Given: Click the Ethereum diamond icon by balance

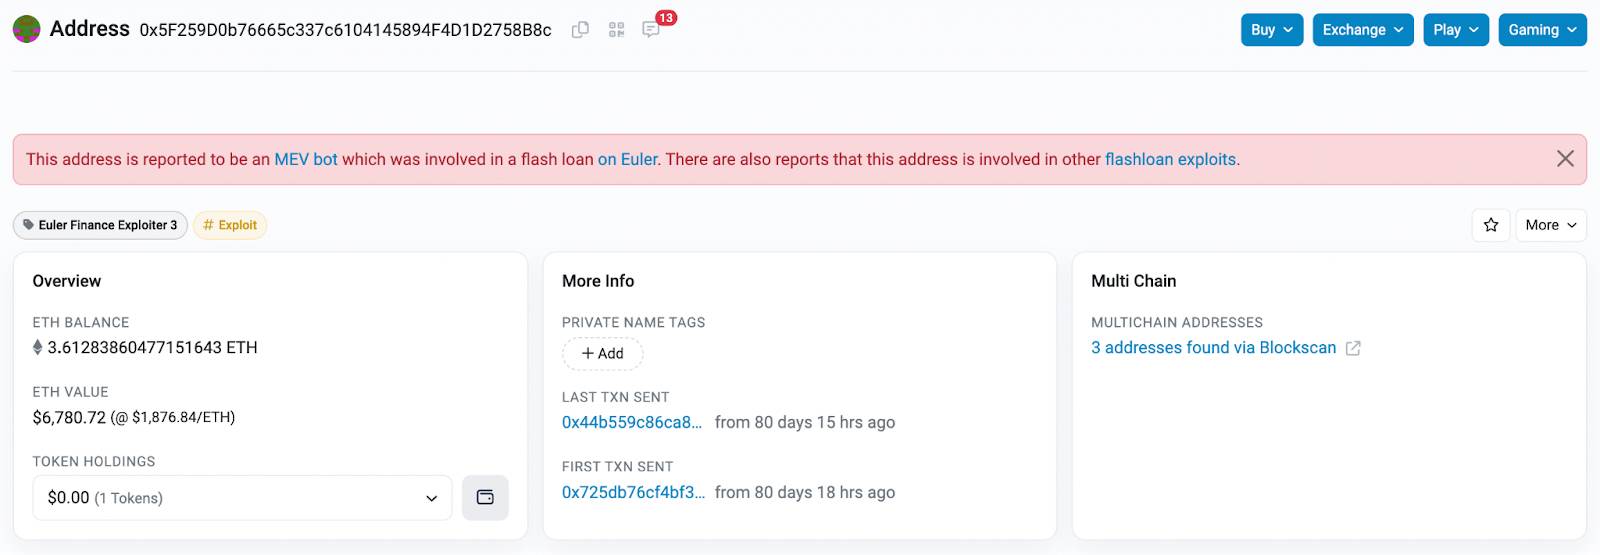Looking at the screenshot, I should [38, 347].
